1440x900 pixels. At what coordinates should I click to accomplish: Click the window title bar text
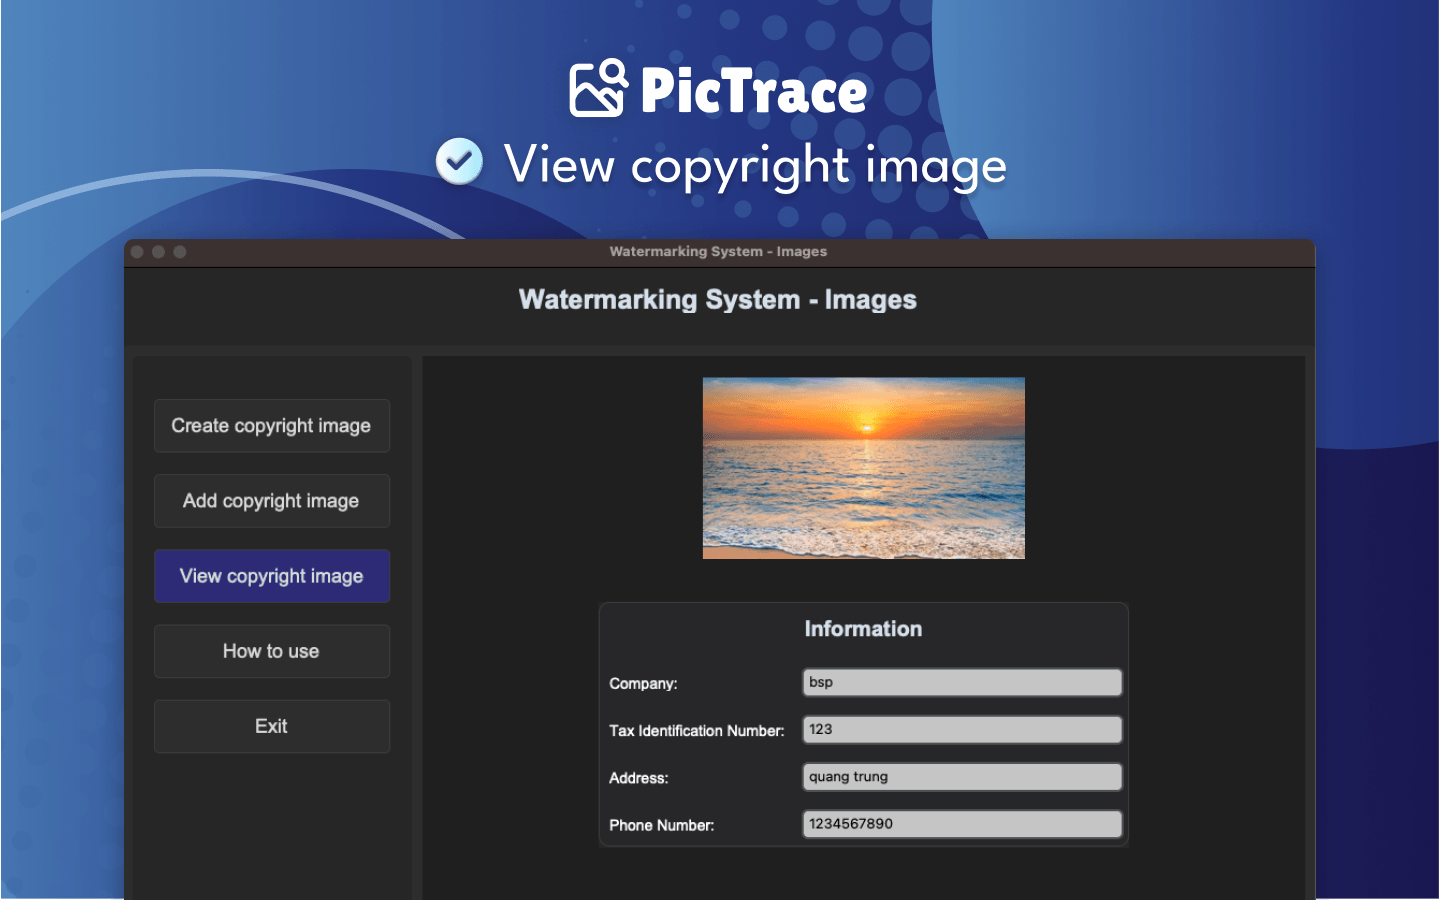(718, 252)
